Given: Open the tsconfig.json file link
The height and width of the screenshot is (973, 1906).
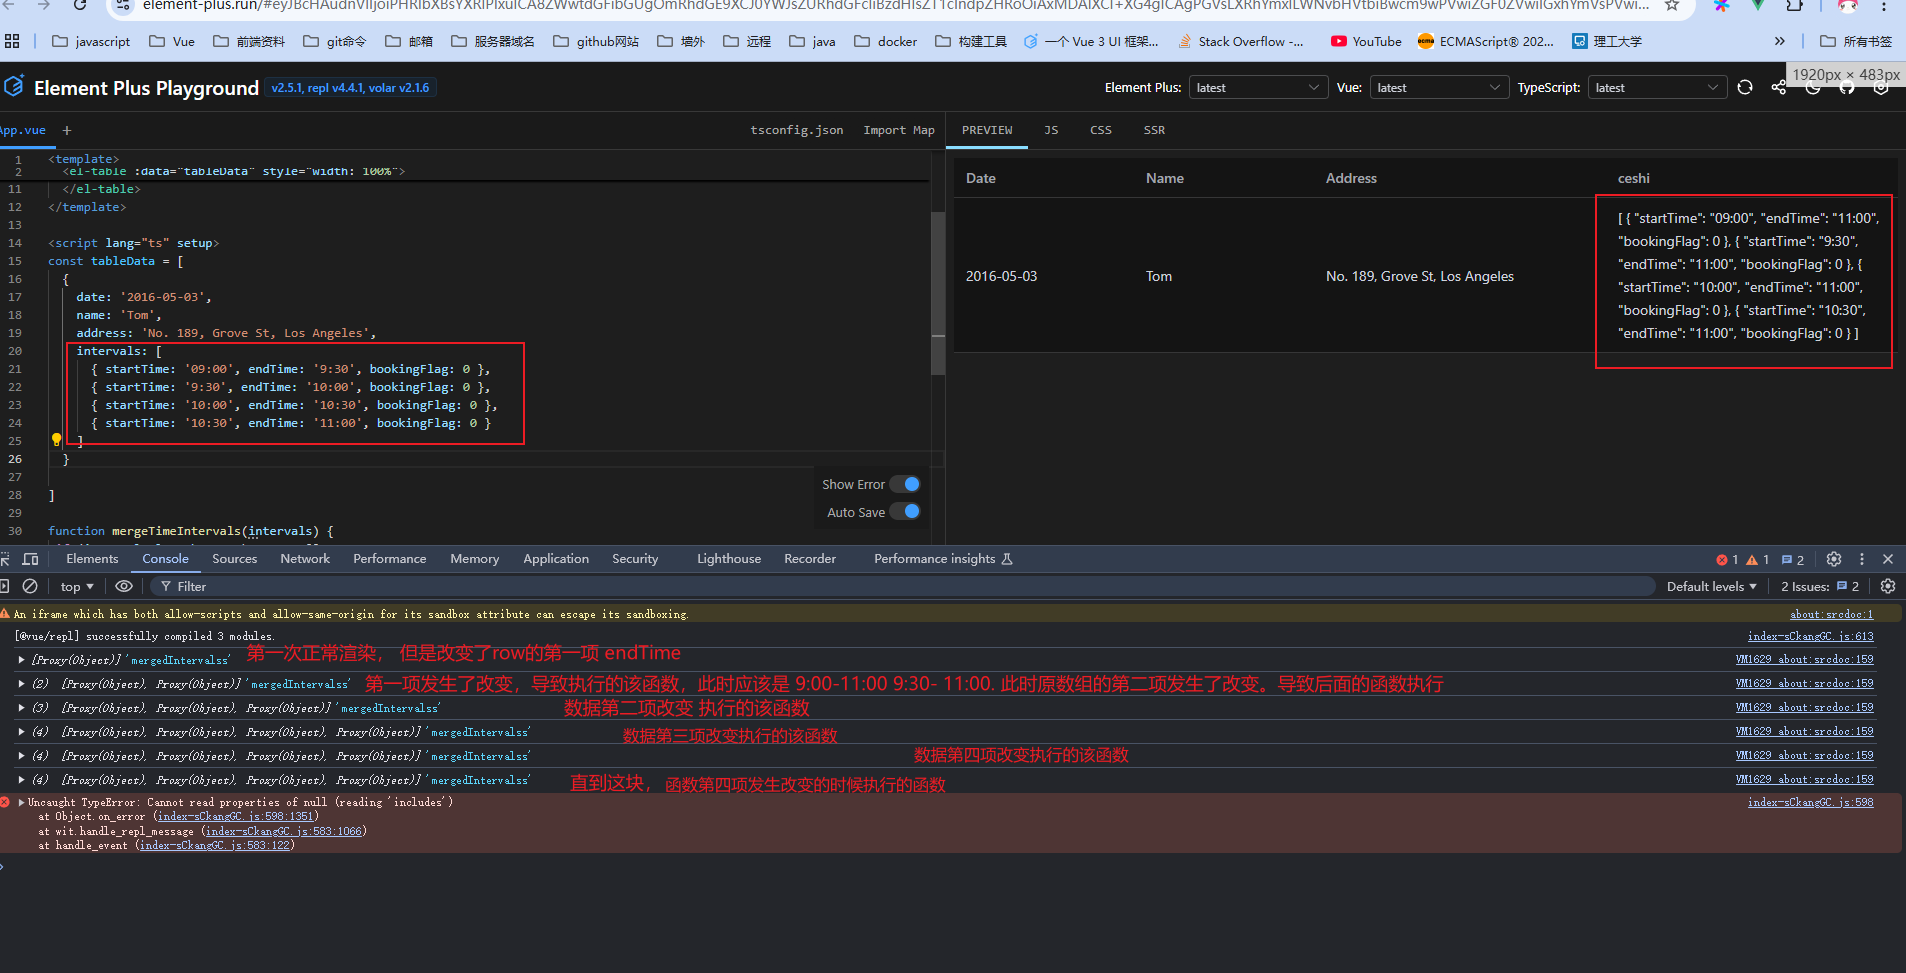Looking at the screenshot, I should coord(797,130).
